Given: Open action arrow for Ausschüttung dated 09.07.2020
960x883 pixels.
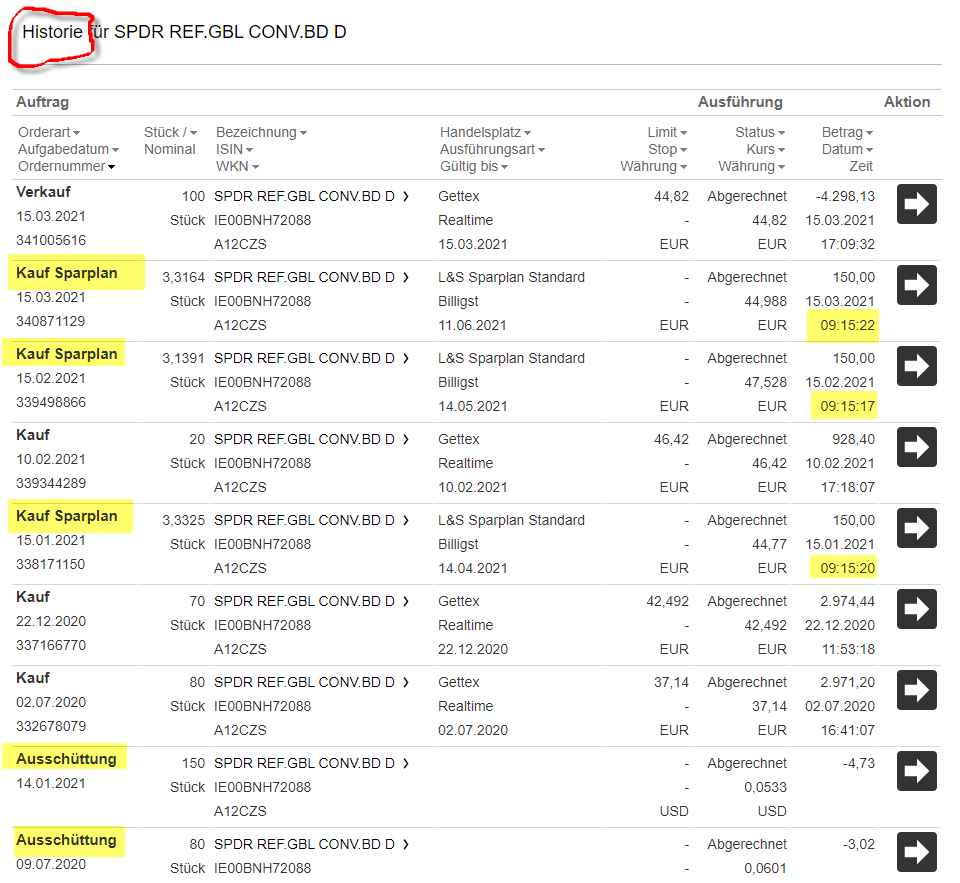Looking at the screenshot, I should pyautogui.click(x=917, y=852).
